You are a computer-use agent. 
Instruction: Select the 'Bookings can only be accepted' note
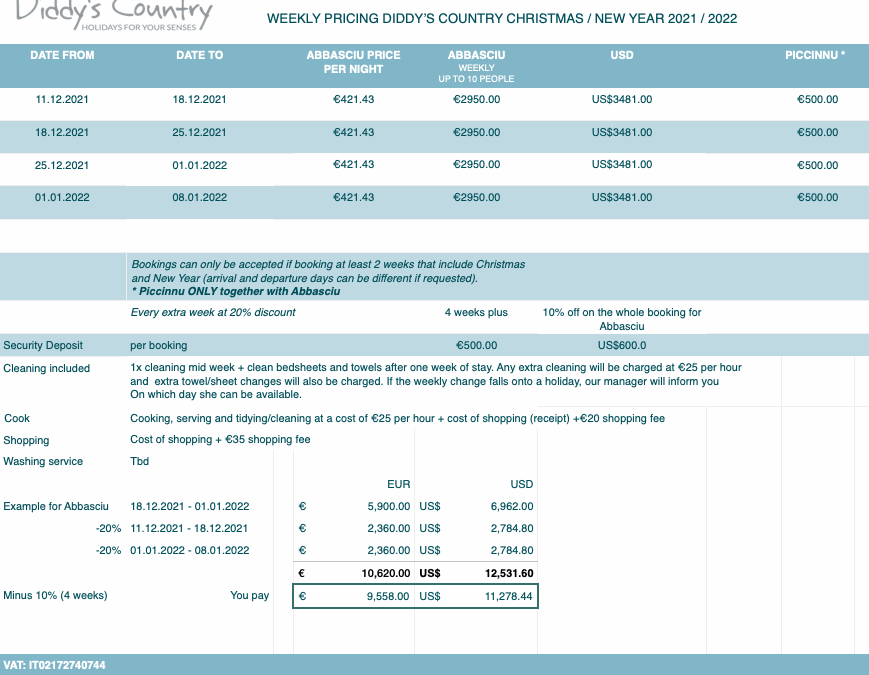click(x=328, y=272)
